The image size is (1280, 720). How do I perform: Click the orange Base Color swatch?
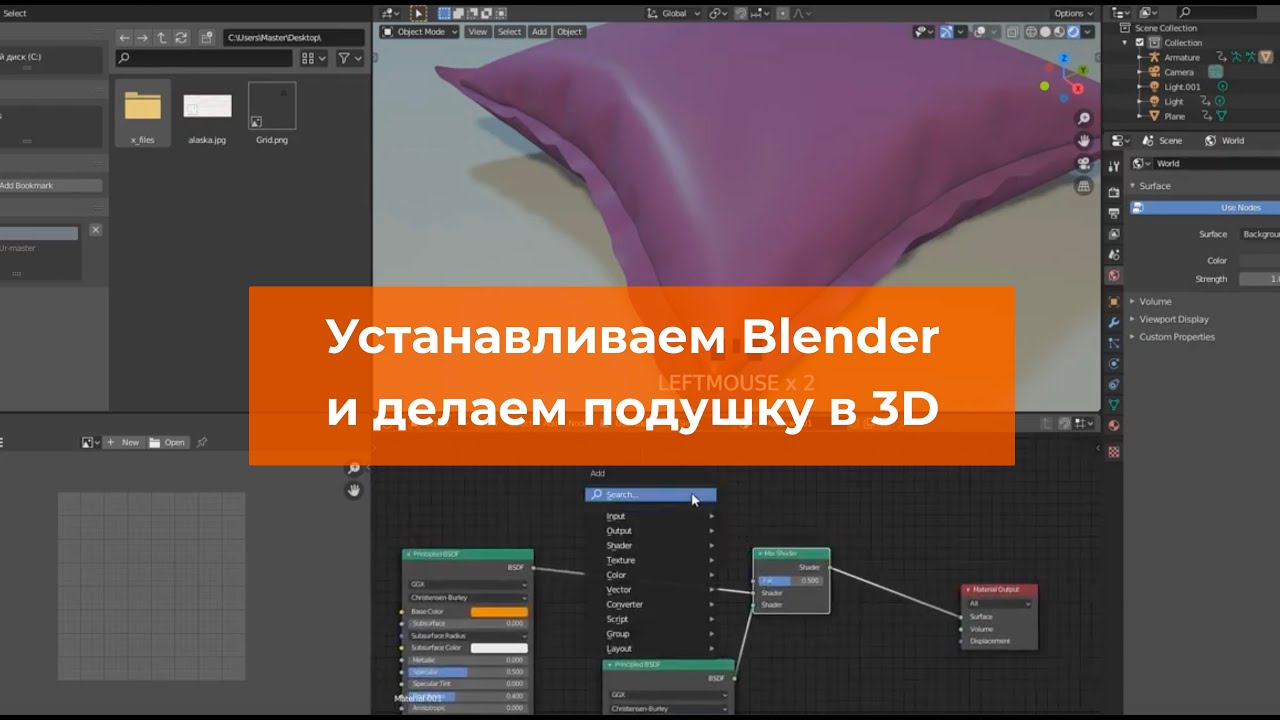(499, 612)
